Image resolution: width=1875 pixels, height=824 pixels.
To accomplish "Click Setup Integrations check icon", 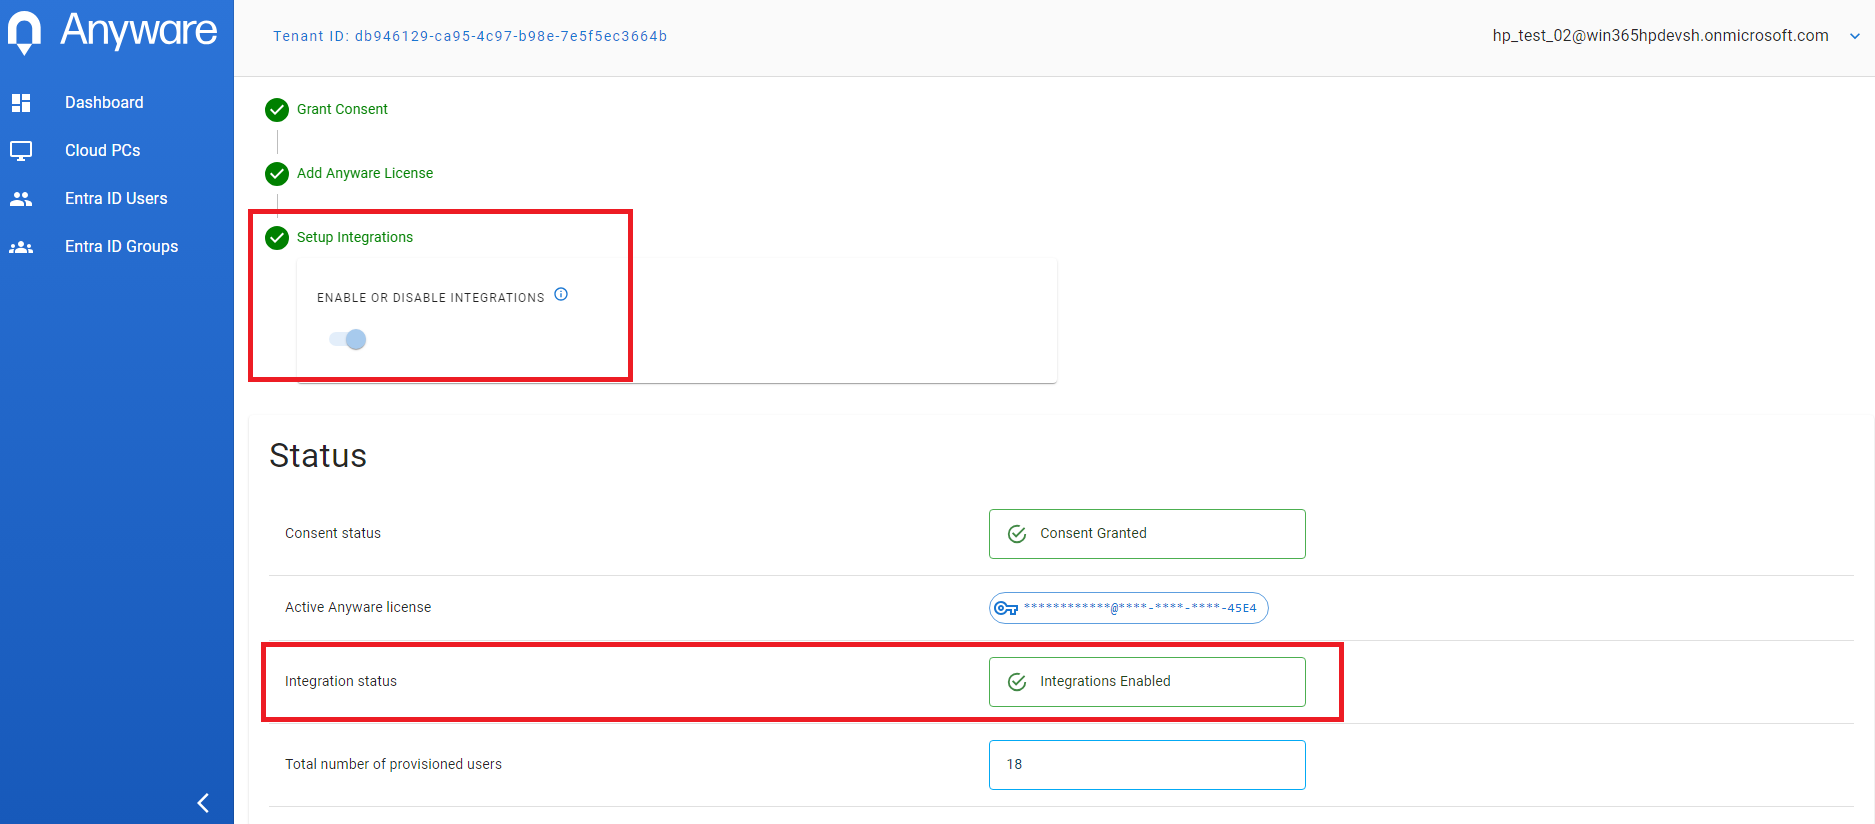I will (277, 238).
